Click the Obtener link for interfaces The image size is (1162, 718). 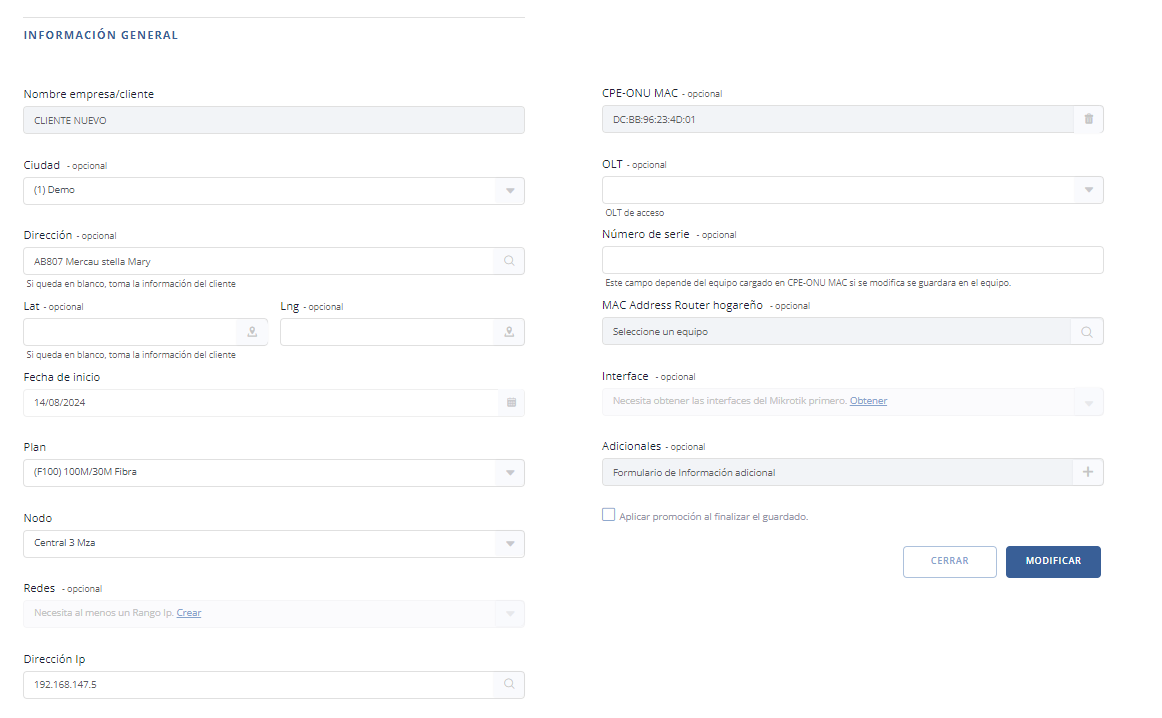tap(868, 401)
